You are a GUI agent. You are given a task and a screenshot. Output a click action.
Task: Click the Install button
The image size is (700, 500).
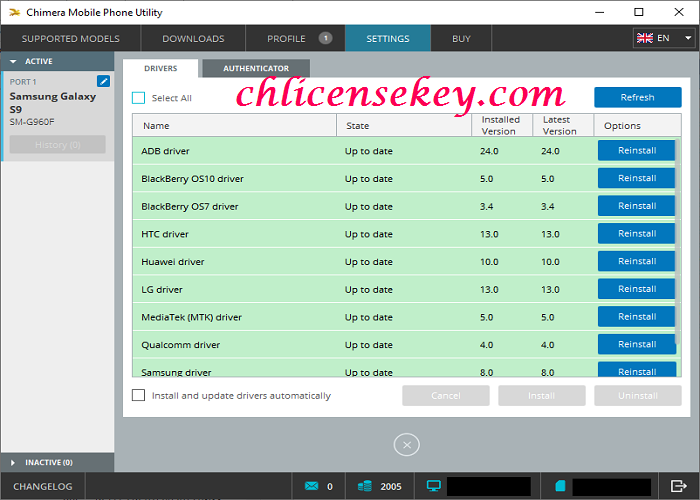(x=542, y=396)
